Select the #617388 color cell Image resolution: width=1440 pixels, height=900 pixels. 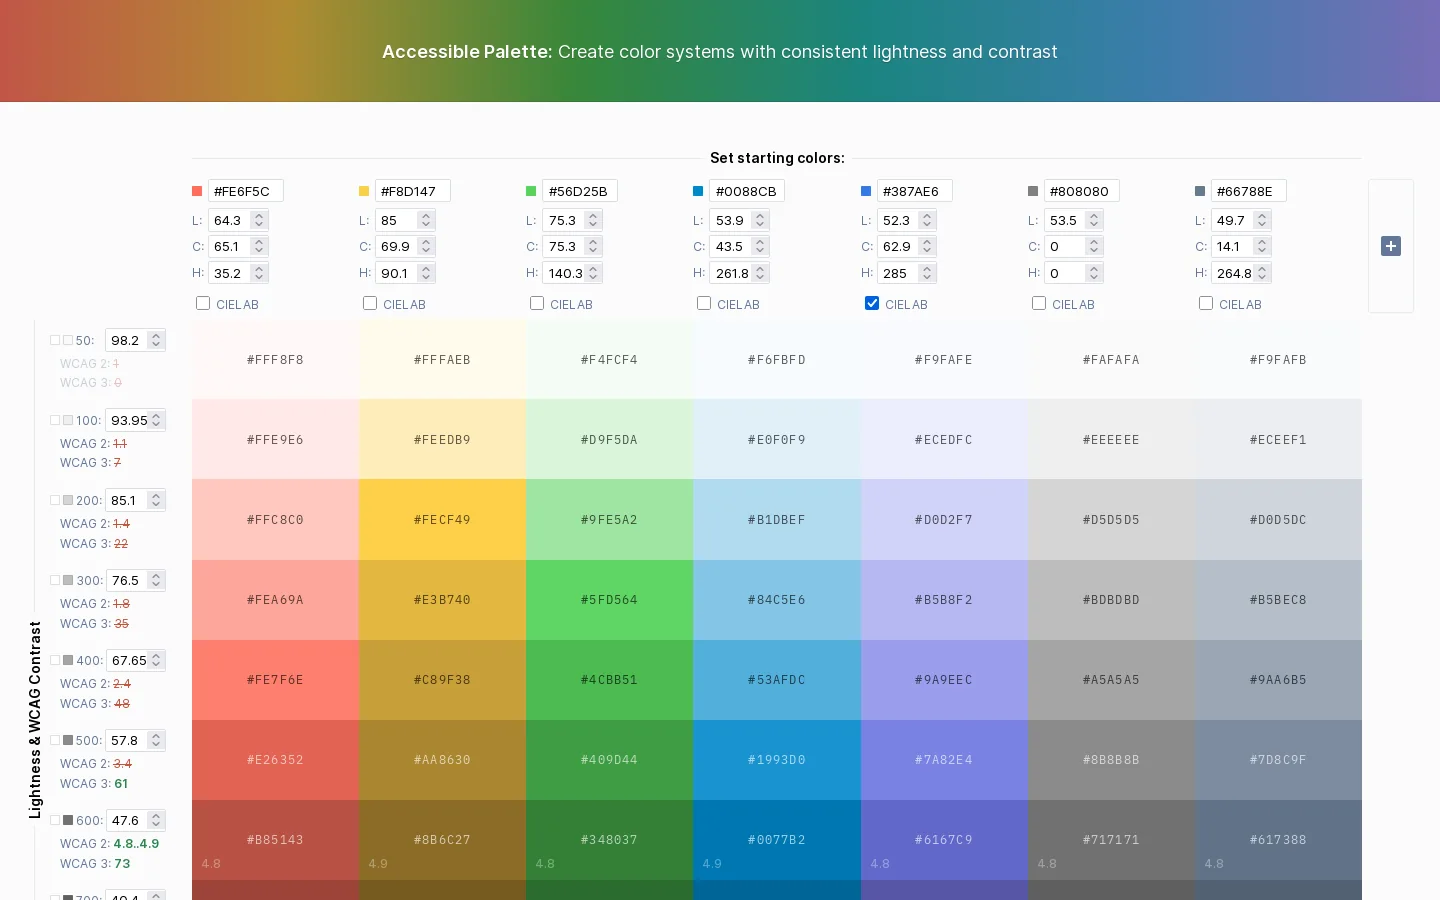[1278, 840]
